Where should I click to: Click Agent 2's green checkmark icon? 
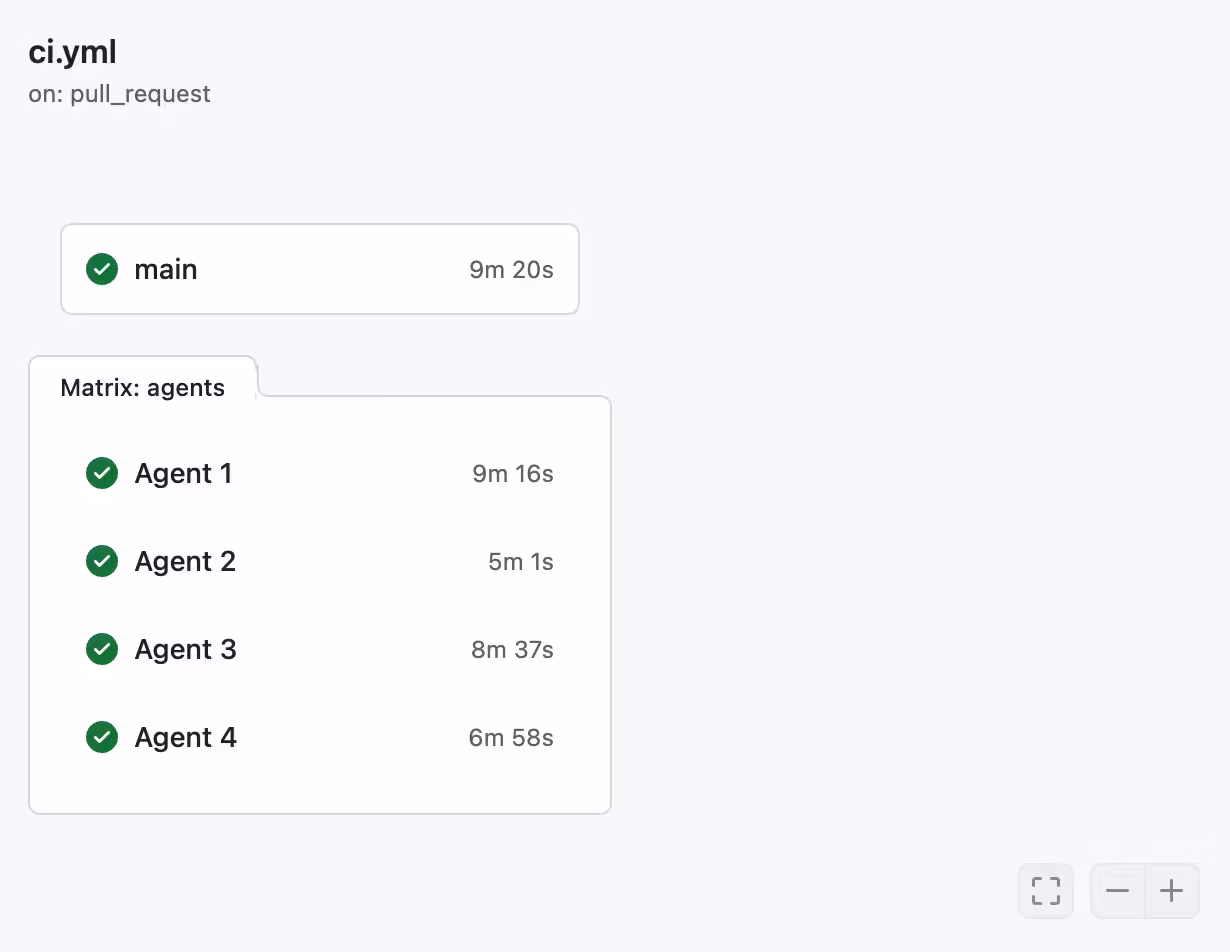tap(101, 561)
